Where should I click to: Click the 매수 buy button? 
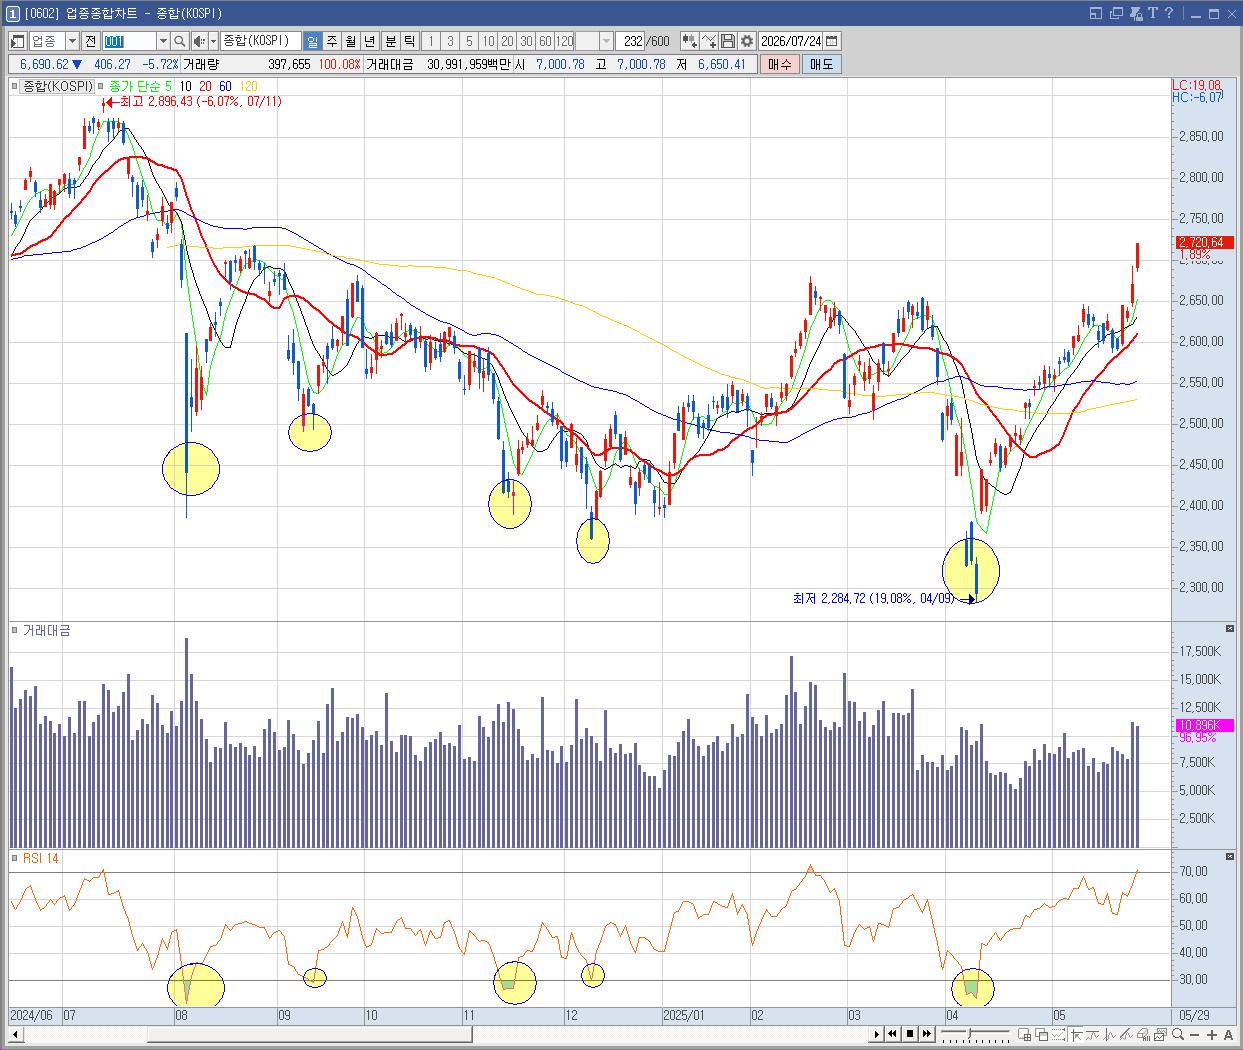click(x=780, y=64)
